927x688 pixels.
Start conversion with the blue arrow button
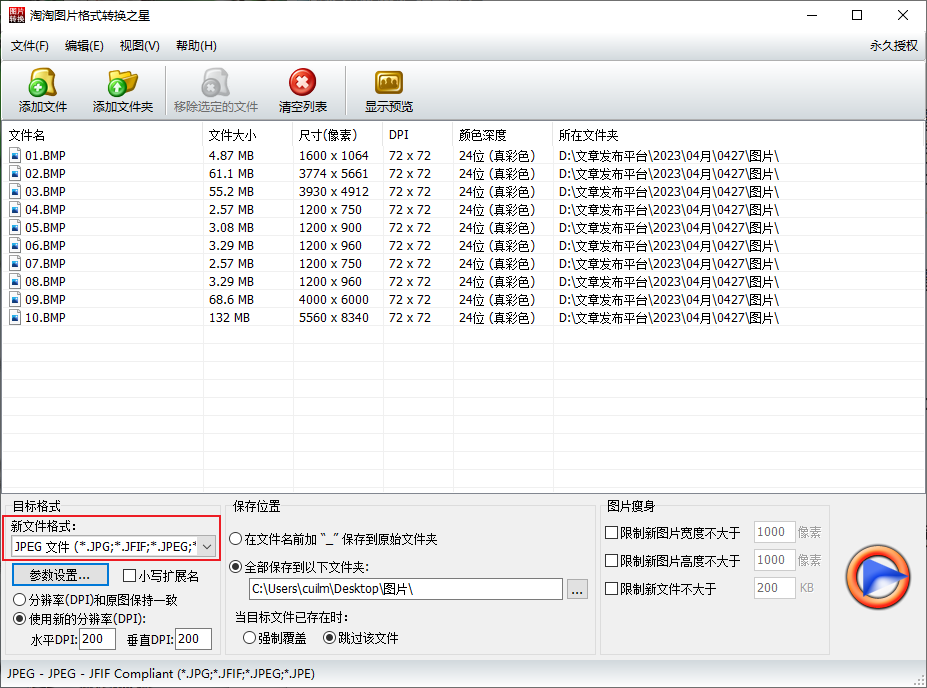(x=877, y=577)
